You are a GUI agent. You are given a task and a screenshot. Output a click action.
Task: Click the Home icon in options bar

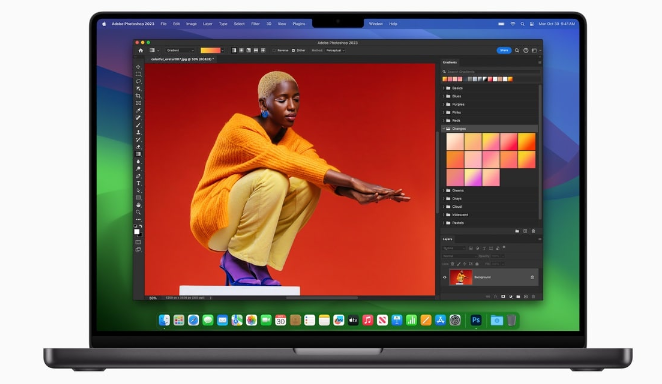point(141,50)
